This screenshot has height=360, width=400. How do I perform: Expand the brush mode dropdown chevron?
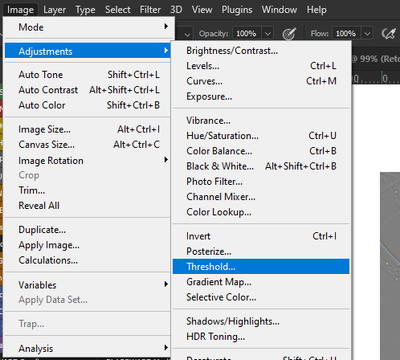pyautogui.click(x=187, y=34)
